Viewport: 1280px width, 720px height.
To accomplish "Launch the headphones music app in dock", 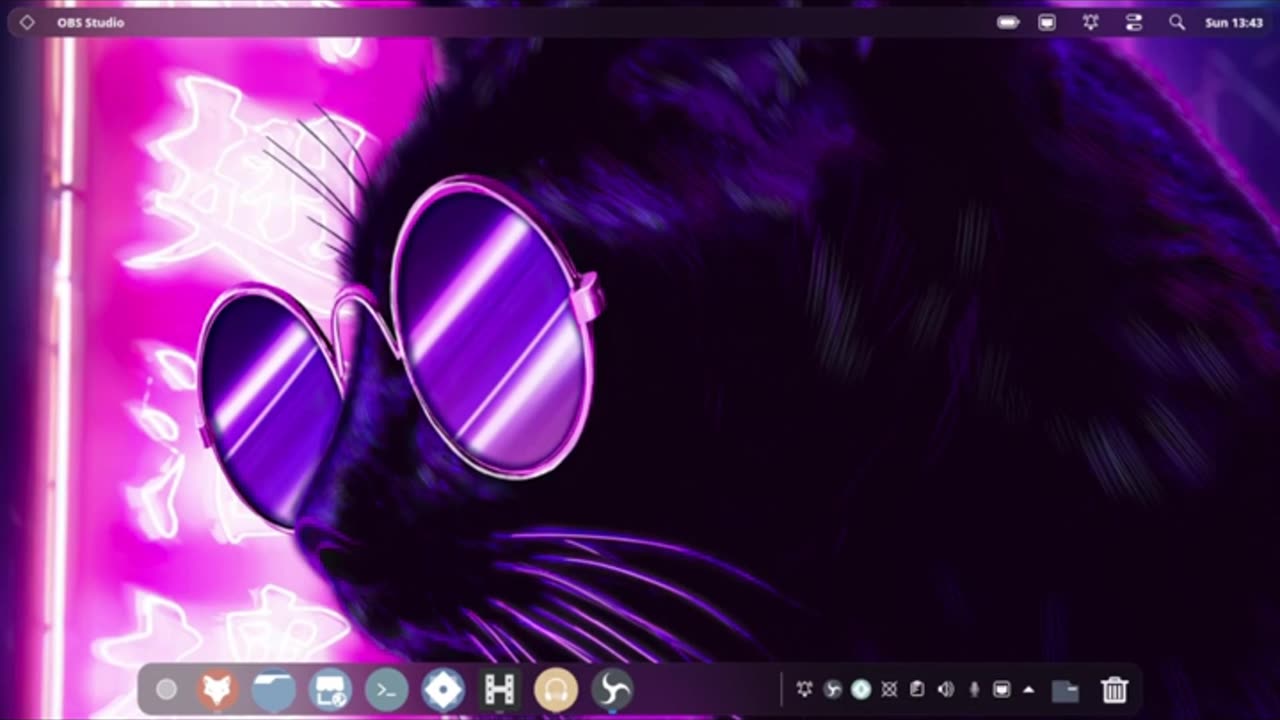I will tap(556, 689).
